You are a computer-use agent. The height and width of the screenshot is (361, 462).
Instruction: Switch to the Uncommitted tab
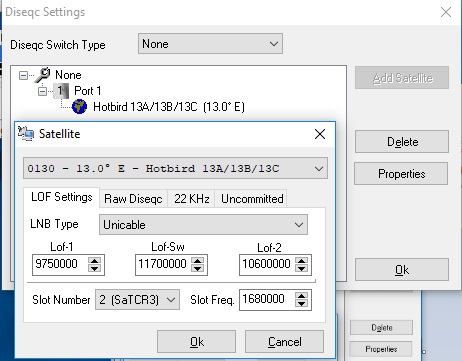point(252,199)
